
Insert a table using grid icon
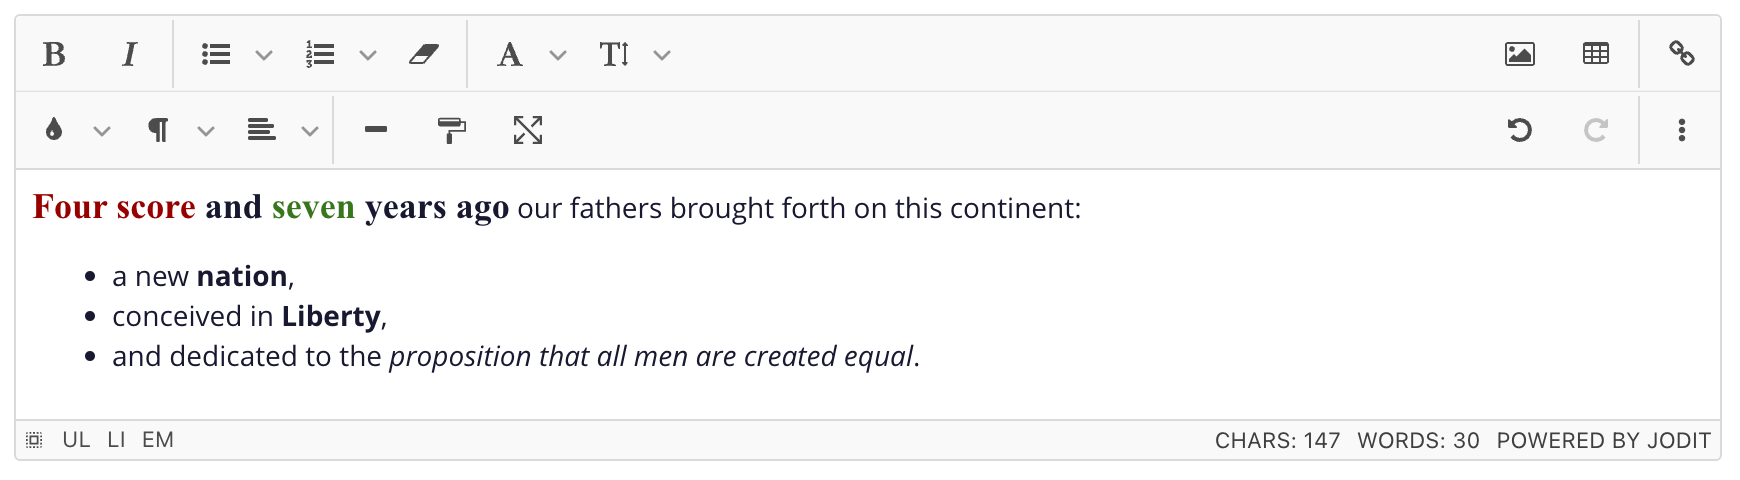click(x=1596, y=54)
